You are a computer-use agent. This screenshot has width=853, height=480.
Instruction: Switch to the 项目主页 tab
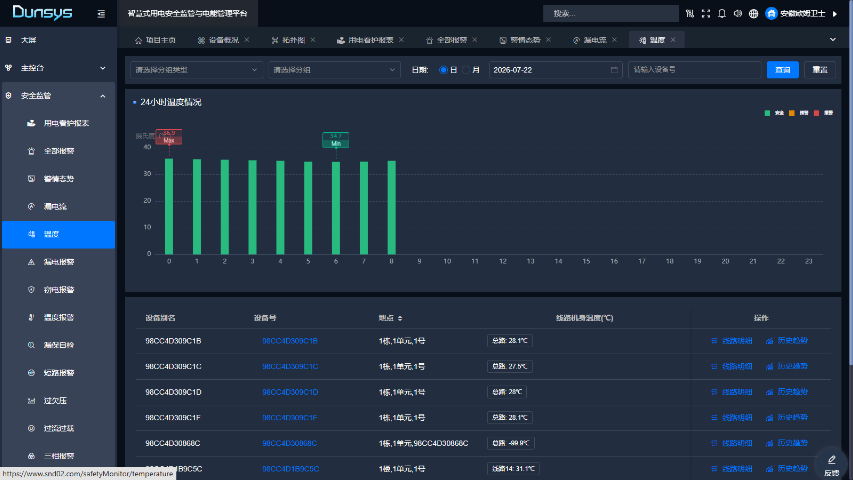point(155,40)
